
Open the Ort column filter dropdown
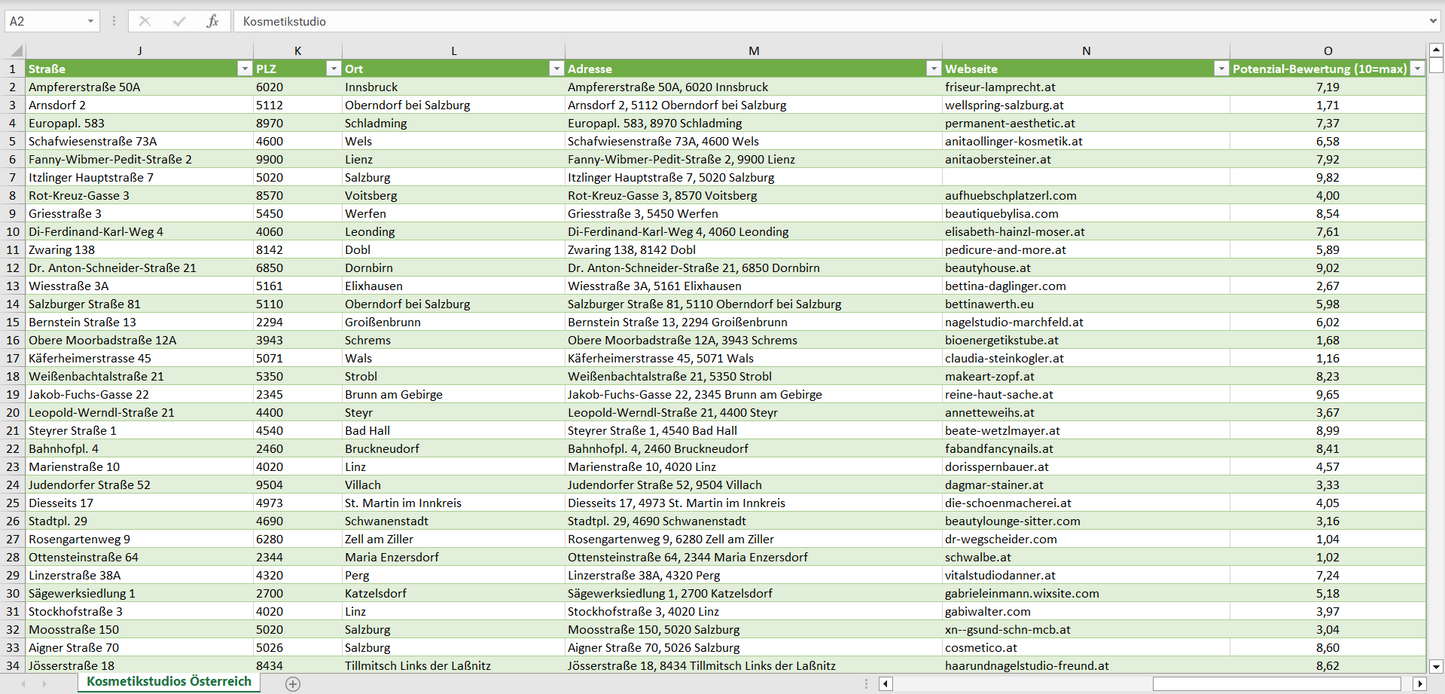coord(557,68)
